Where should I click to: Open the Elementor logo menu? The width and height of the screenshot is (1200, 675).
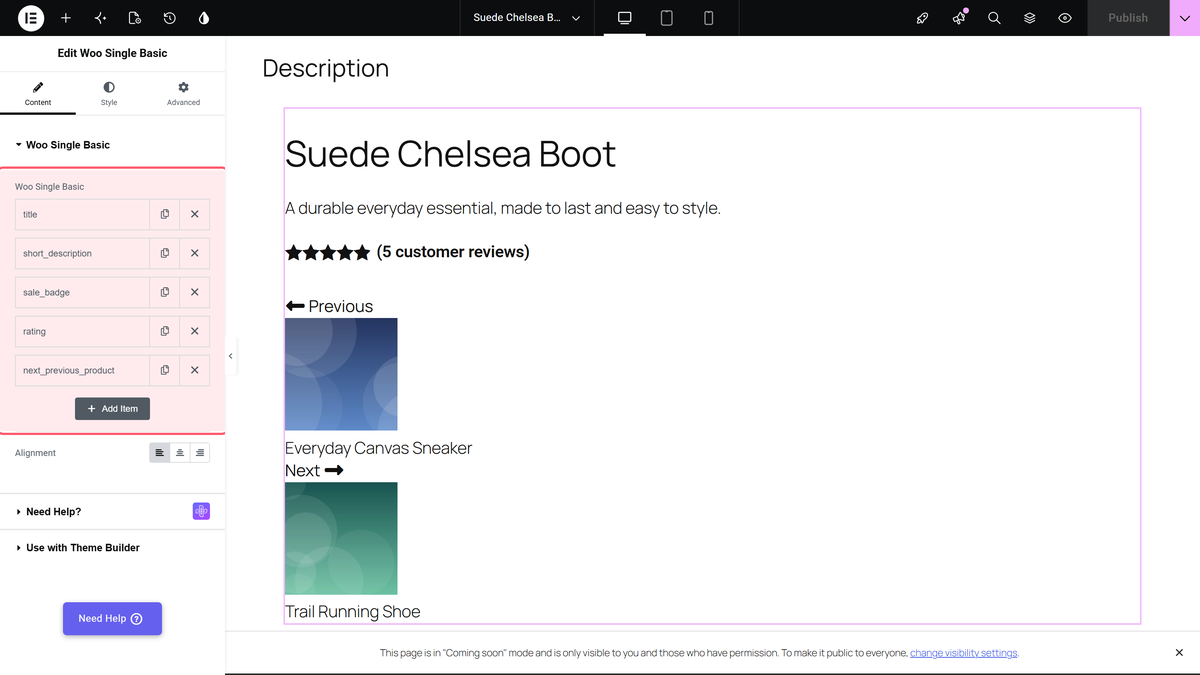31,18
